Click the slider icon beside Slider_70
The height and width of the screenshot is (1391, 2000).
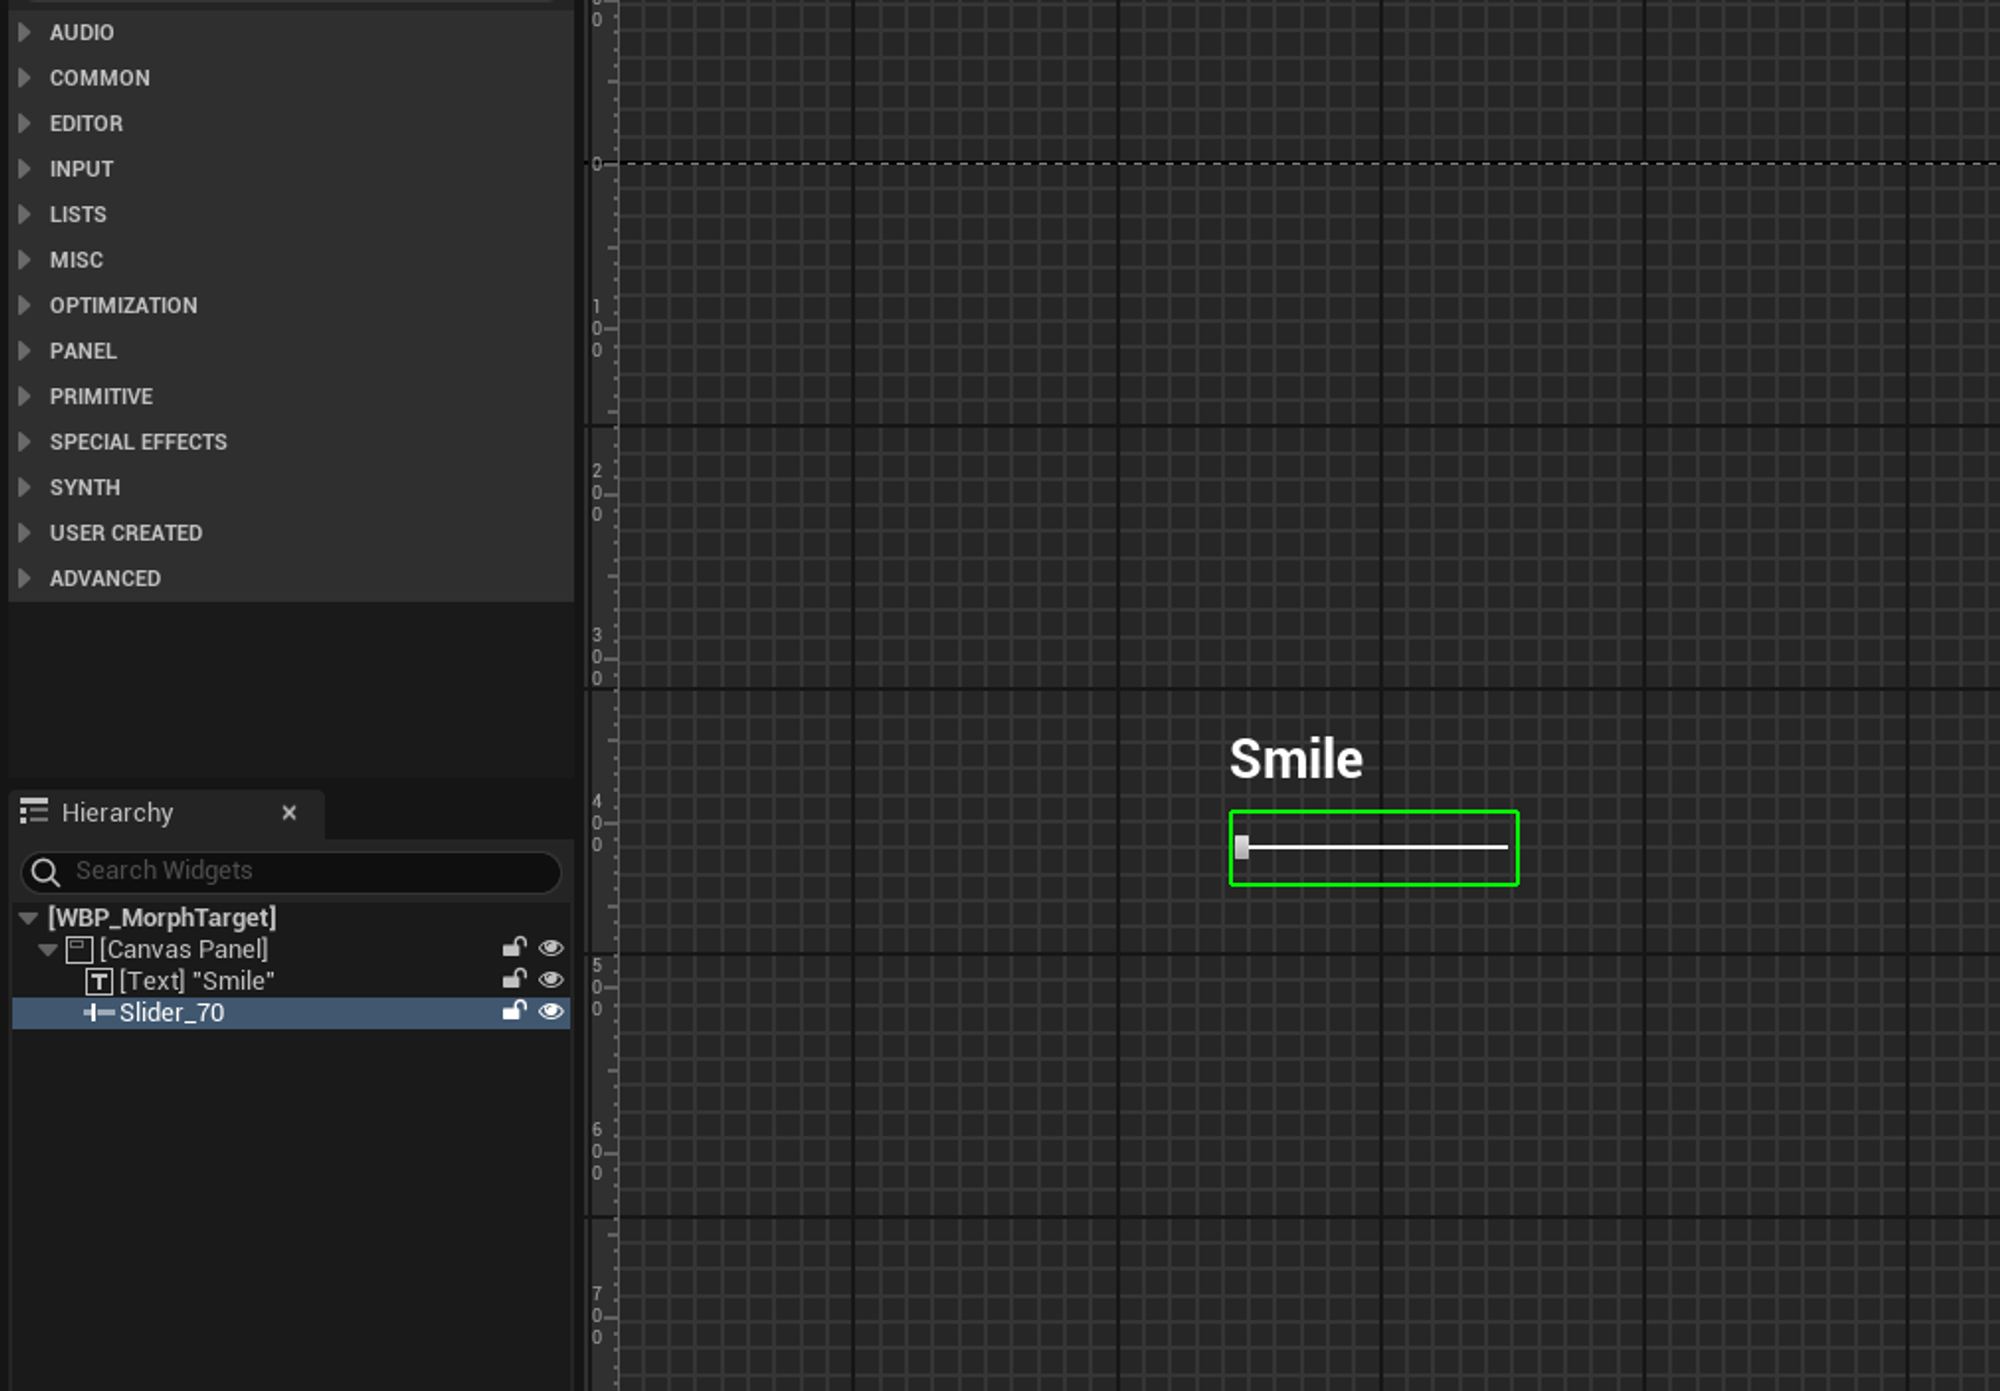[x=99, y=1013]
